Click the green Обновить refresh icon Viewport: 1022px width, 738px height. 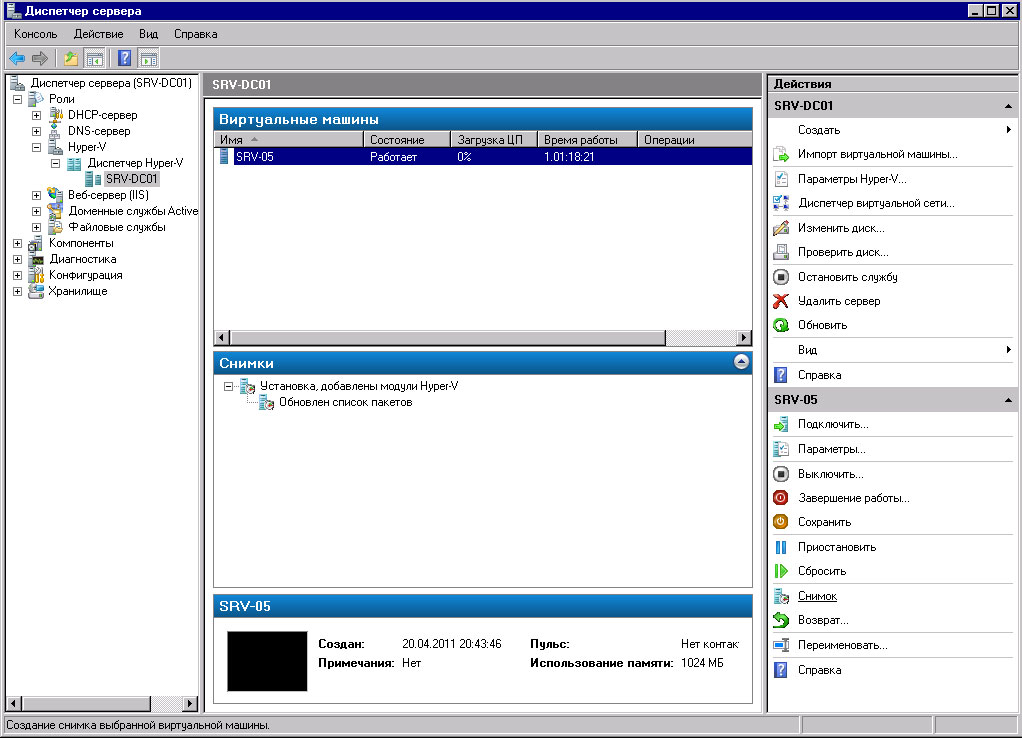[781, 325]
